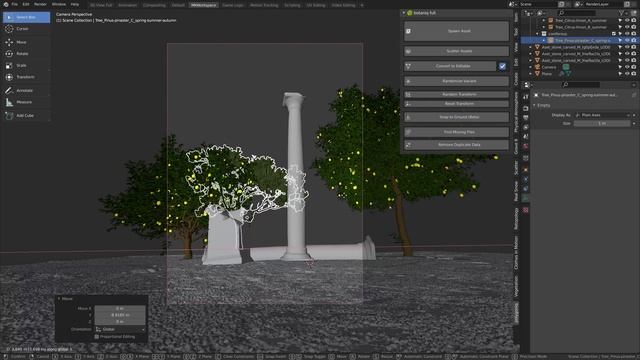Click the Find Missing Files button
This screenshot has height=360, width=640.
[456, 132]
